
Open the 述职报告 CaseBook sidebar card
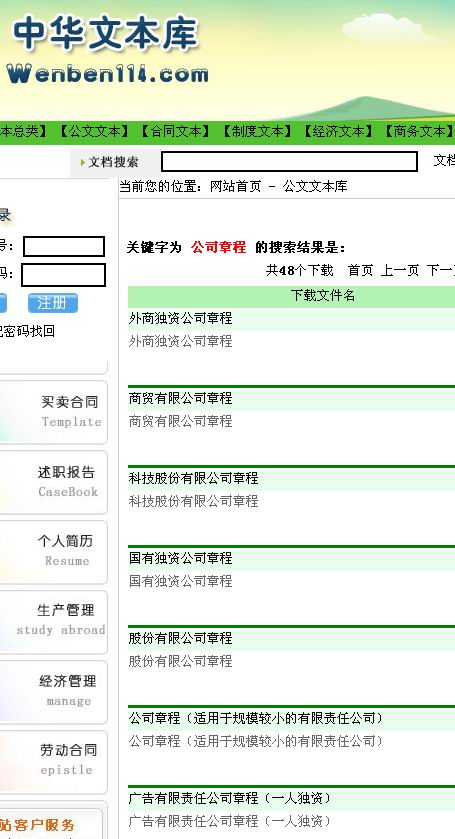[x=53, y=482]
